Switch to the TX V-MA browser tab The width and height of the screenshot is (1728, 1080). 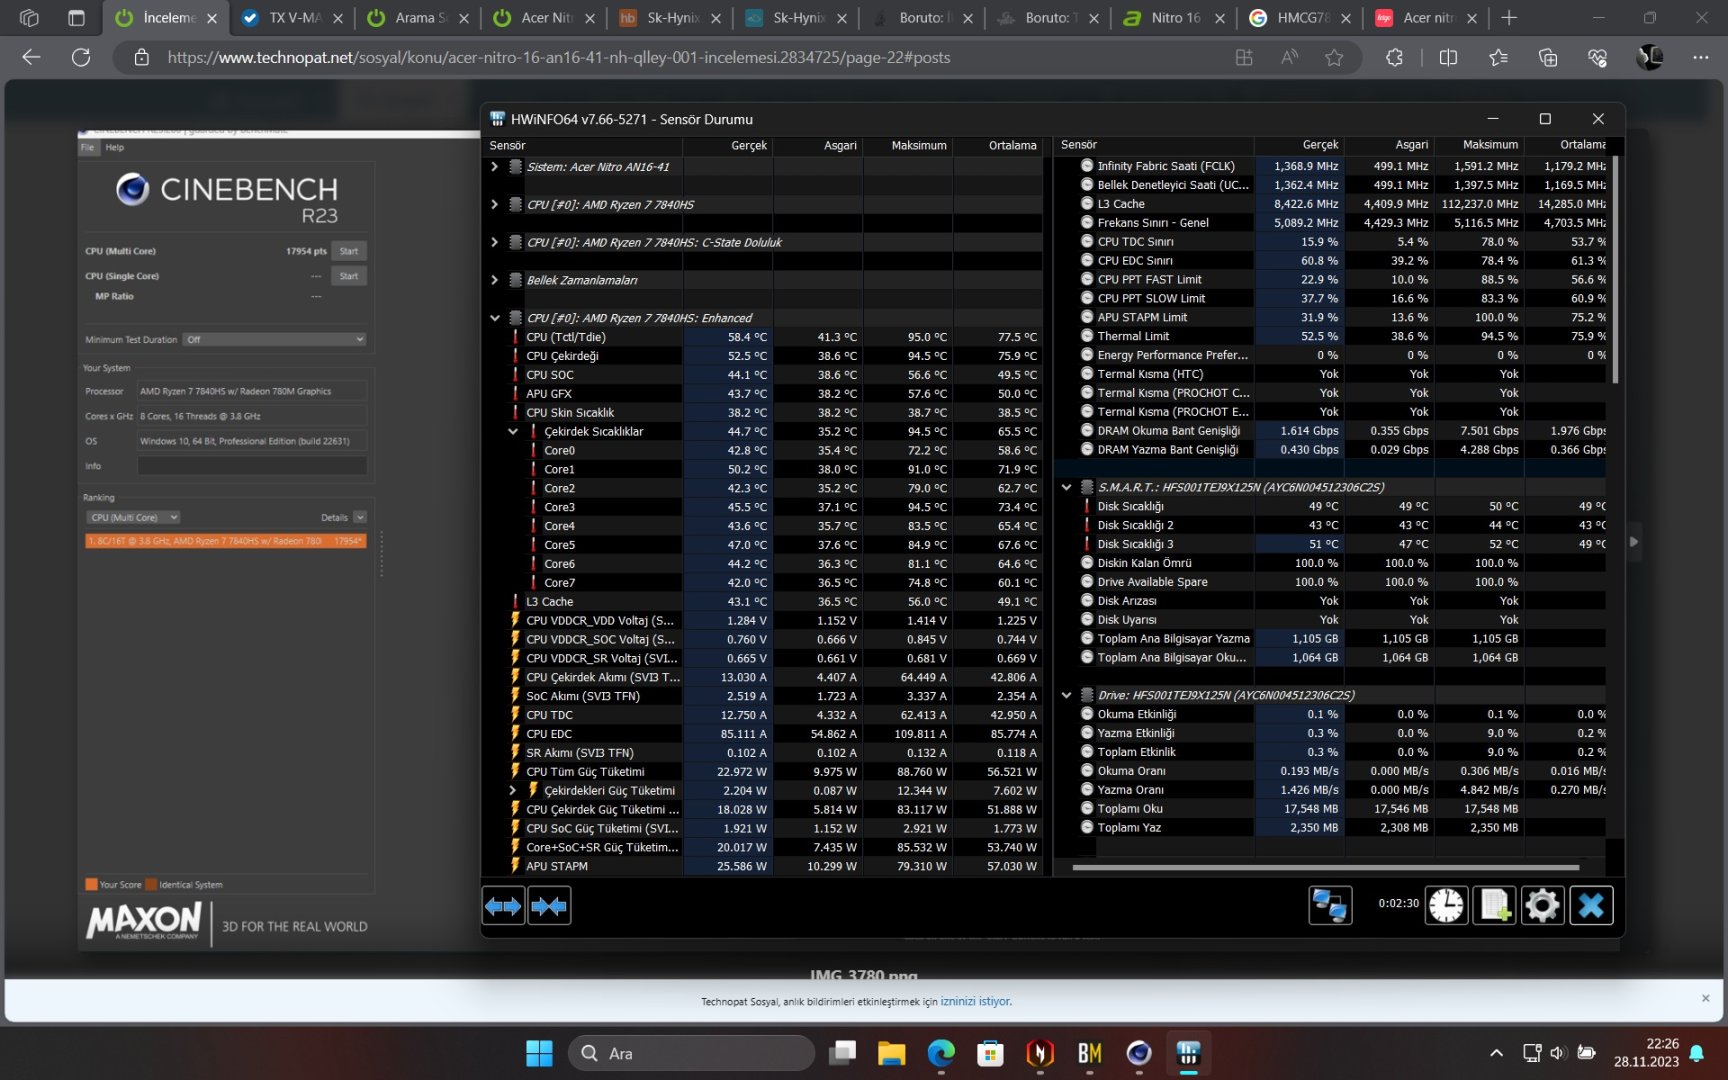click(292, 18)
